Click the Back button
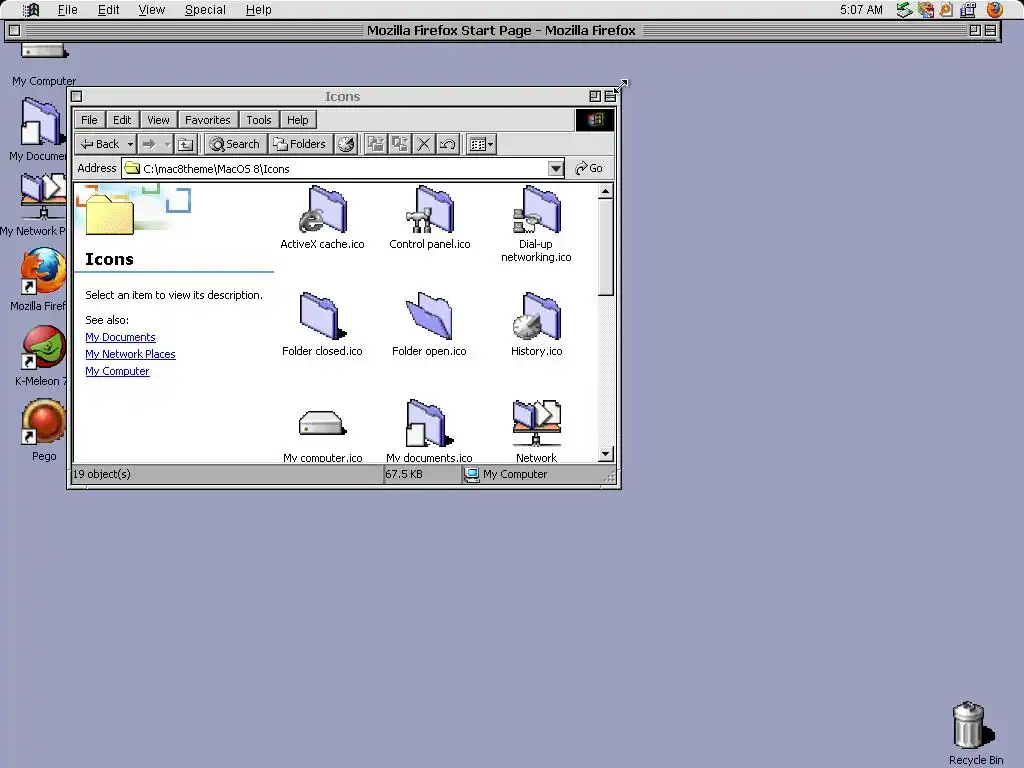 click(101, 144)
